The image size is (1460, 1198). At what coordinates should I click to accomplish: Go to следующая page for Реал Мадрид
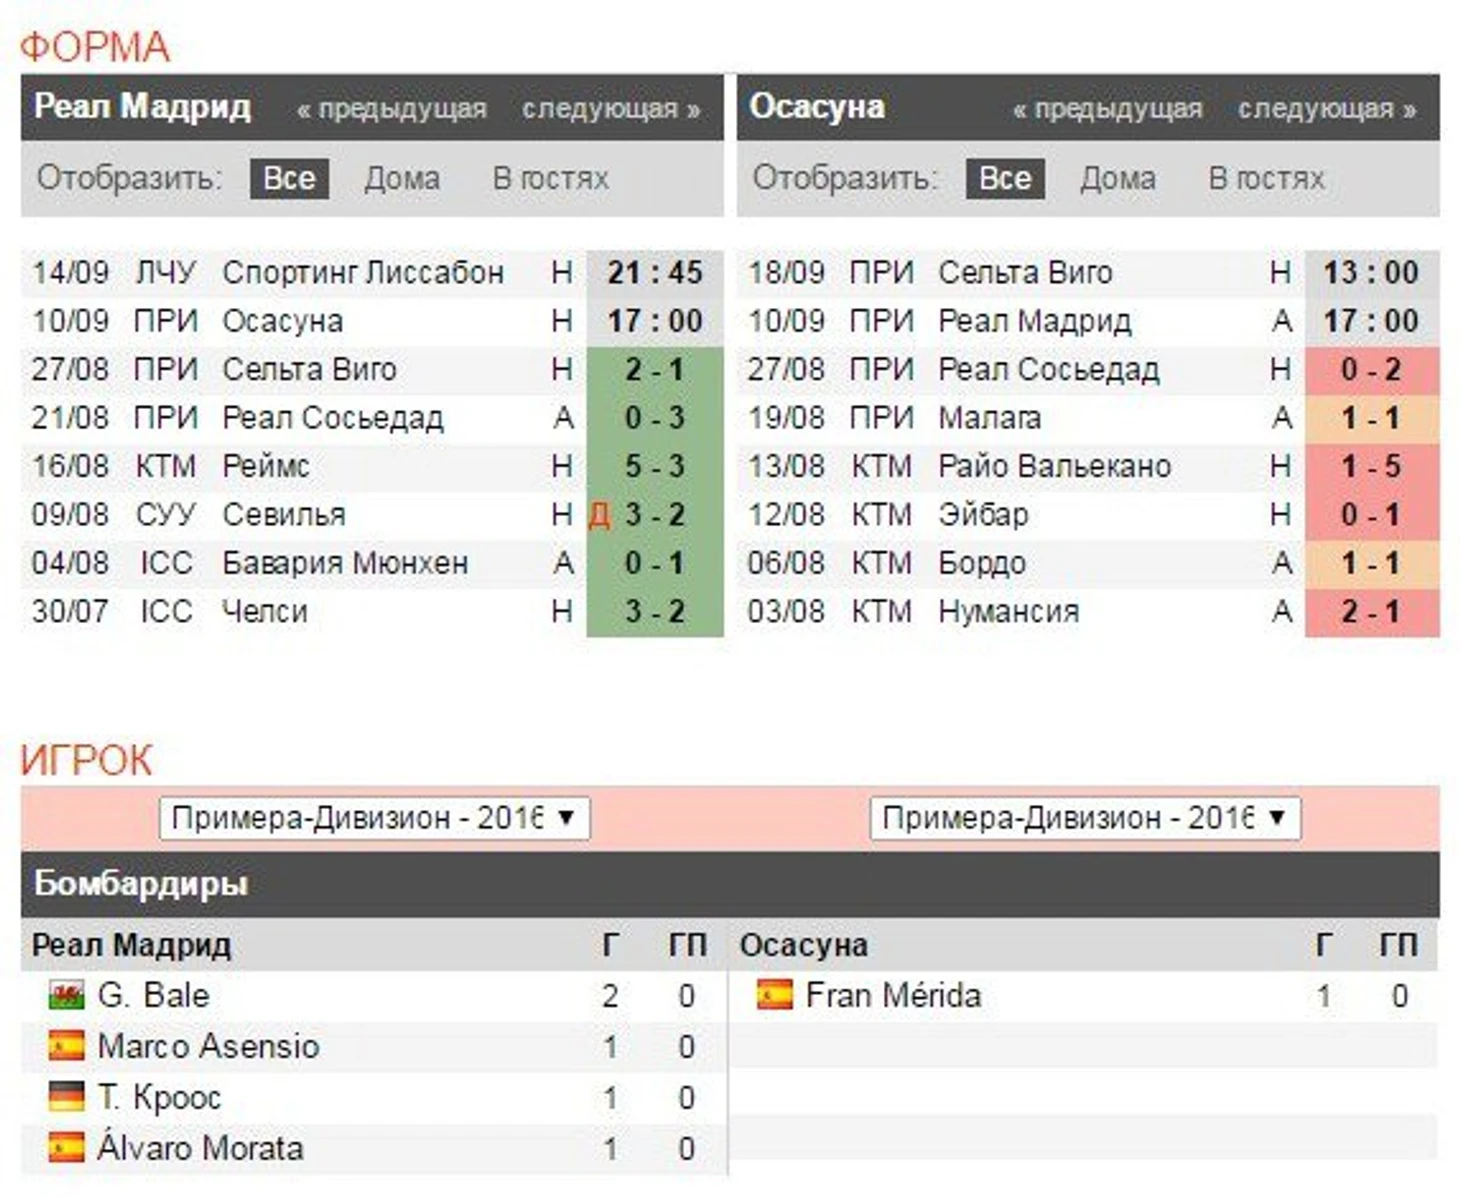(x=611, y=108)
